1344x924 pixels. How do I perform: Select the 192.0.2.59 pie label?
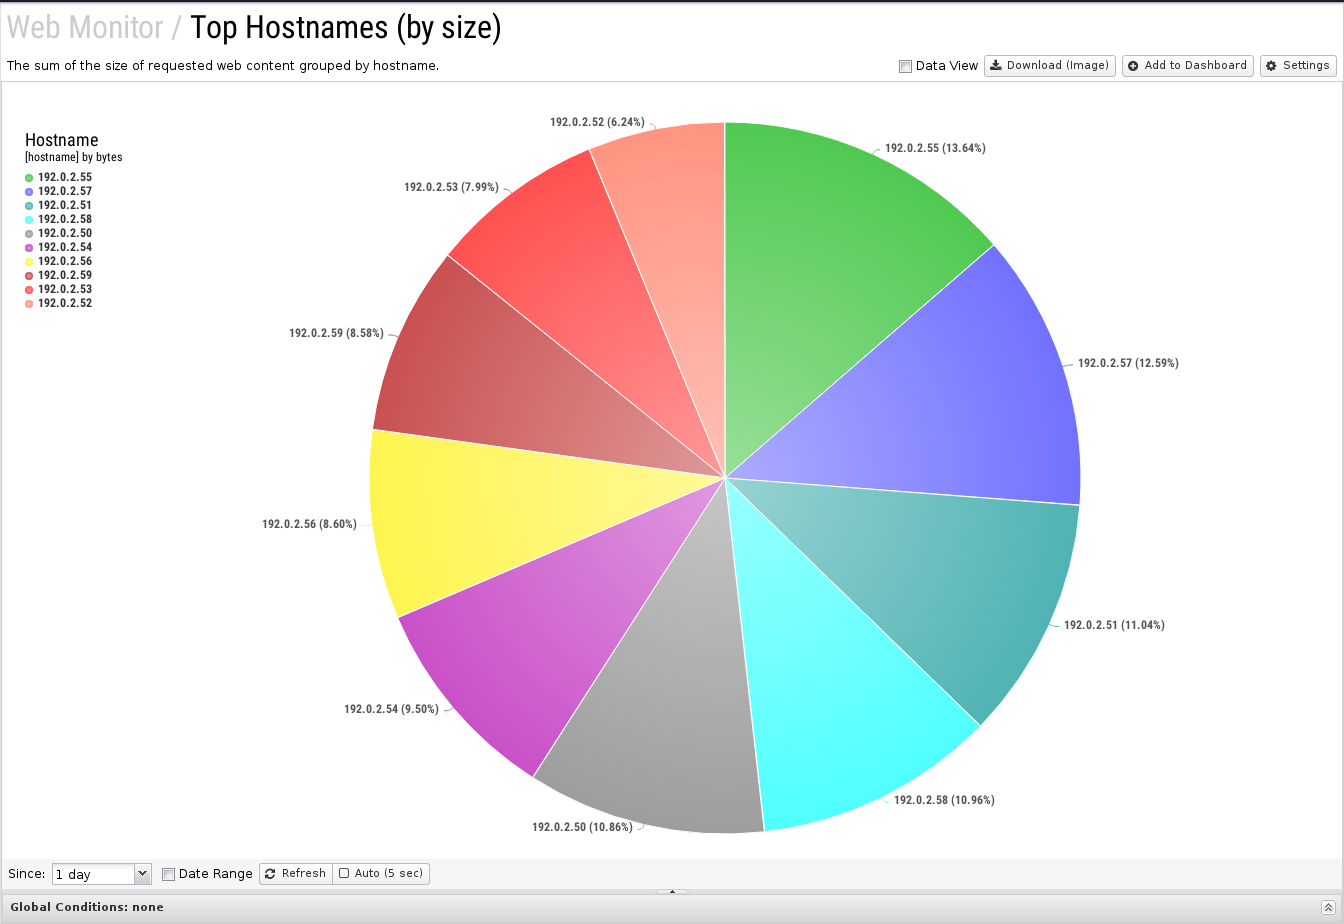click(336, 333)
